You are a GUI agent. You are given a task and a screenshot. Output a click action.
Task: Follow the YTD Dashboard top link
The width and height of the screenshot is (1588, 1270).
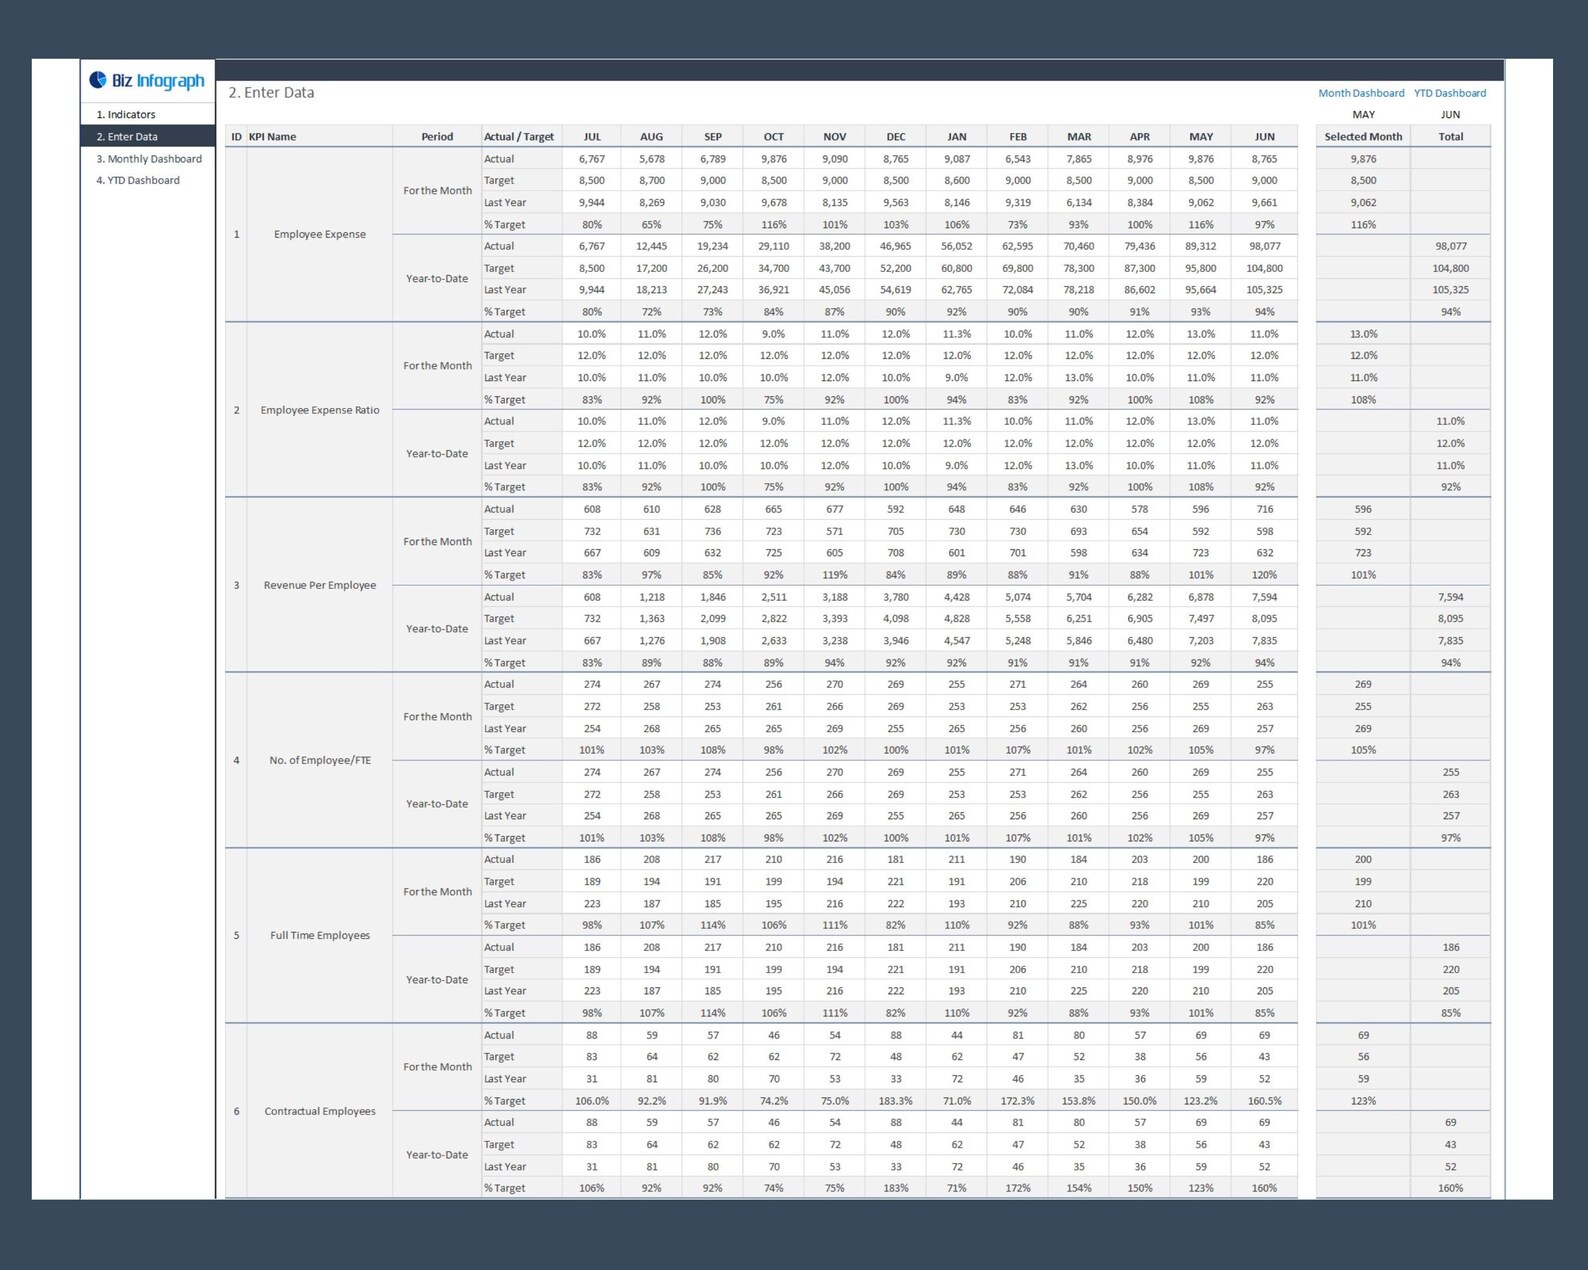(x=1449, y=93)
